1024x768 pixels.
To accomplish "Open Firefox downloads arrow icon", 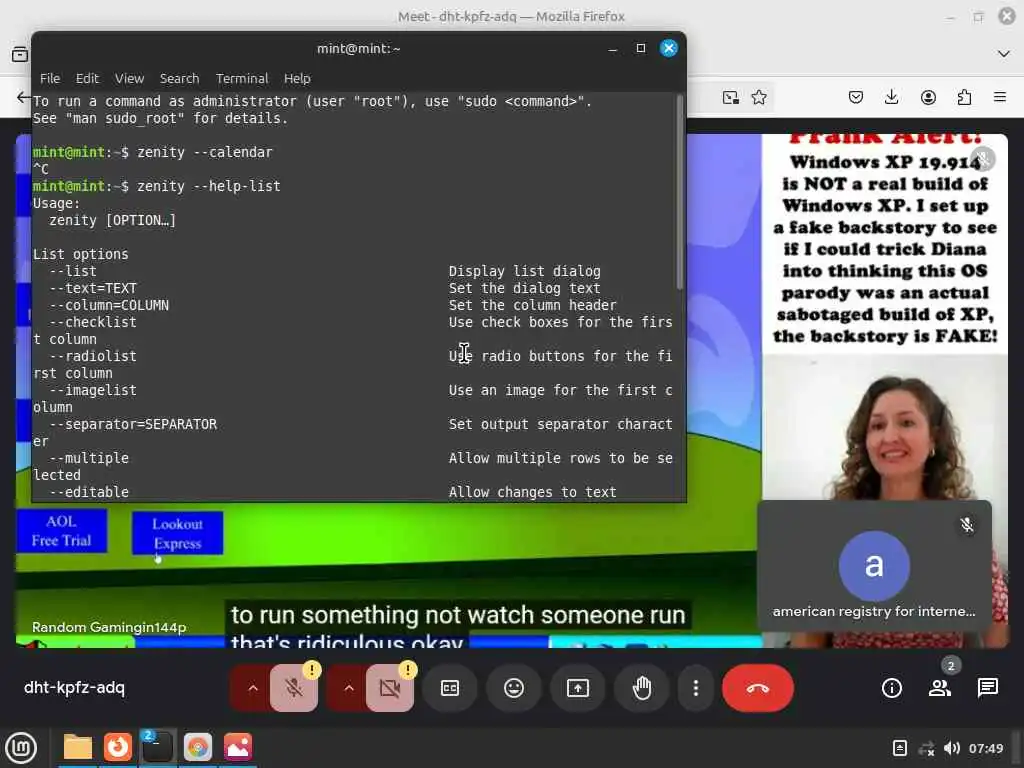I will click(x=891, y=97).
